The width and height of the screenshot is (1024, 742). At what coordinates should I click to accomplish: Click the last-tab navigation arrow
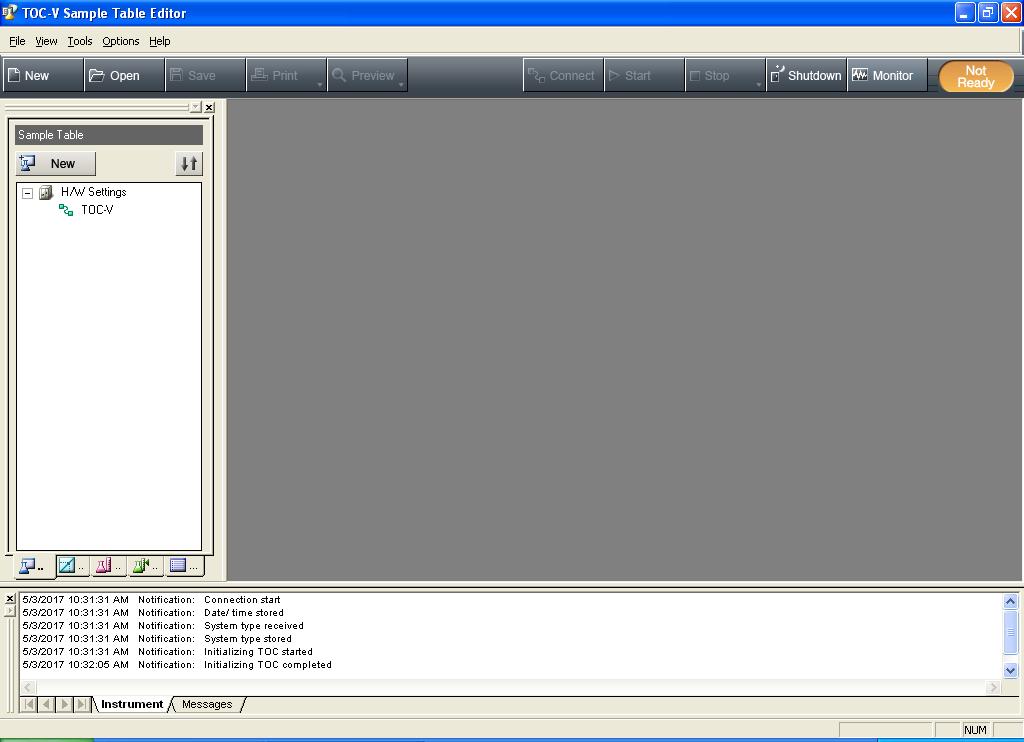[x=81, y=704]
